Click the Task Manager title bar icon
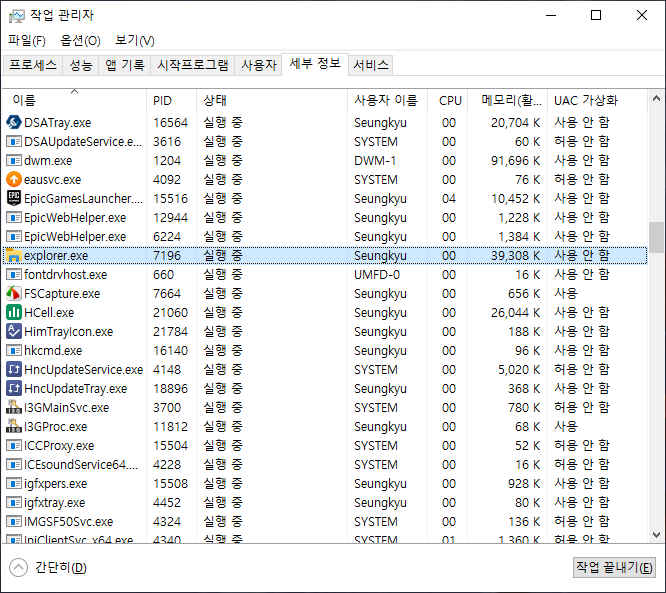This screenshot has width=666, height=593. click(x=17, y=16)
